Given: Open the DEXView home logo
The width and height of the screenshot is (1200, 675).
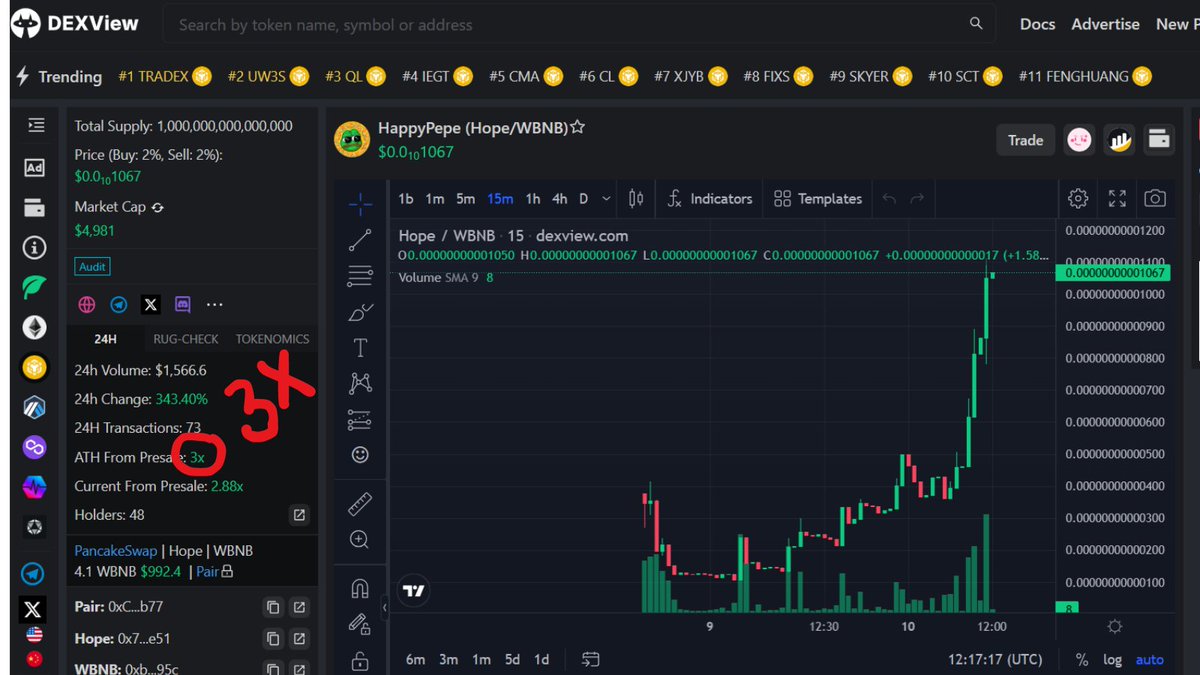Looking at the screenshot, I should tap(77, 23).
